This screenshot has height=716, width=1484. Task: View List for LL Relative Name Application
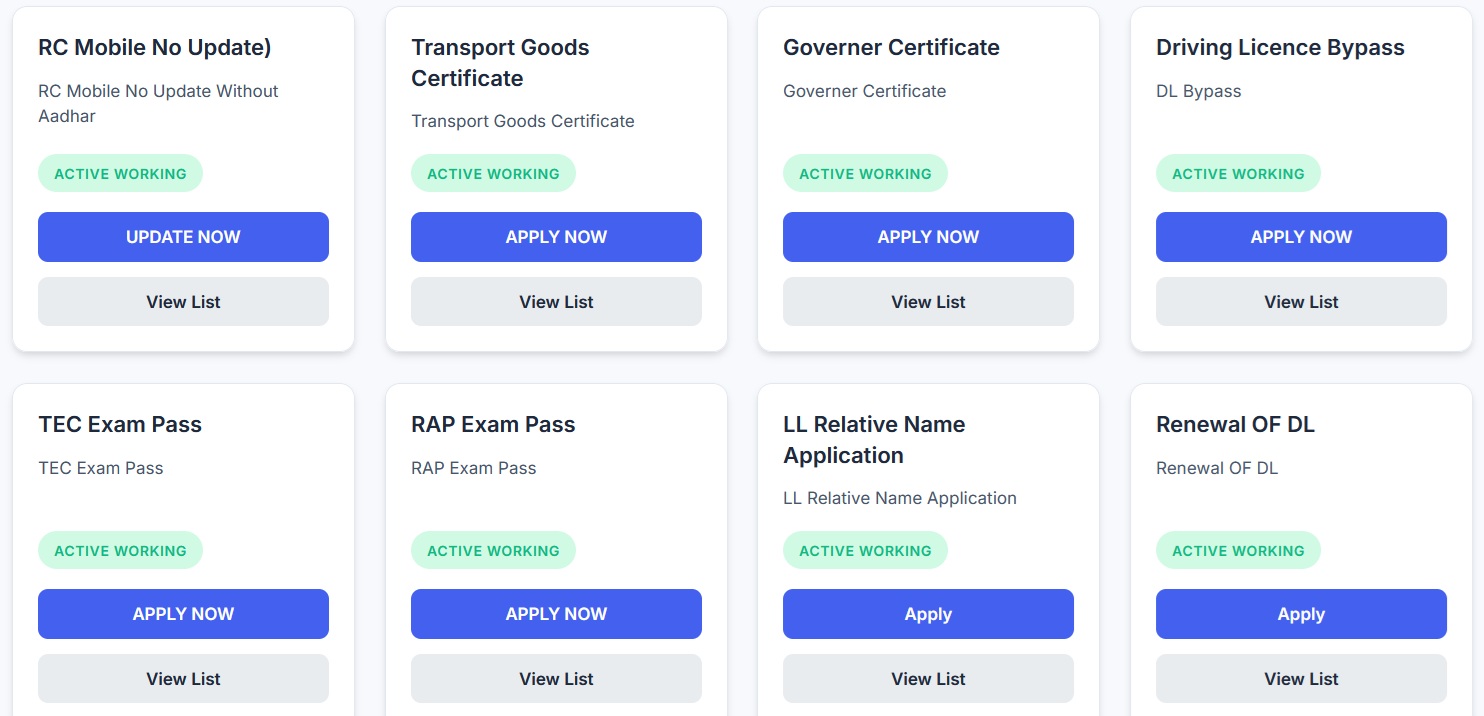[x=928, y=679]
